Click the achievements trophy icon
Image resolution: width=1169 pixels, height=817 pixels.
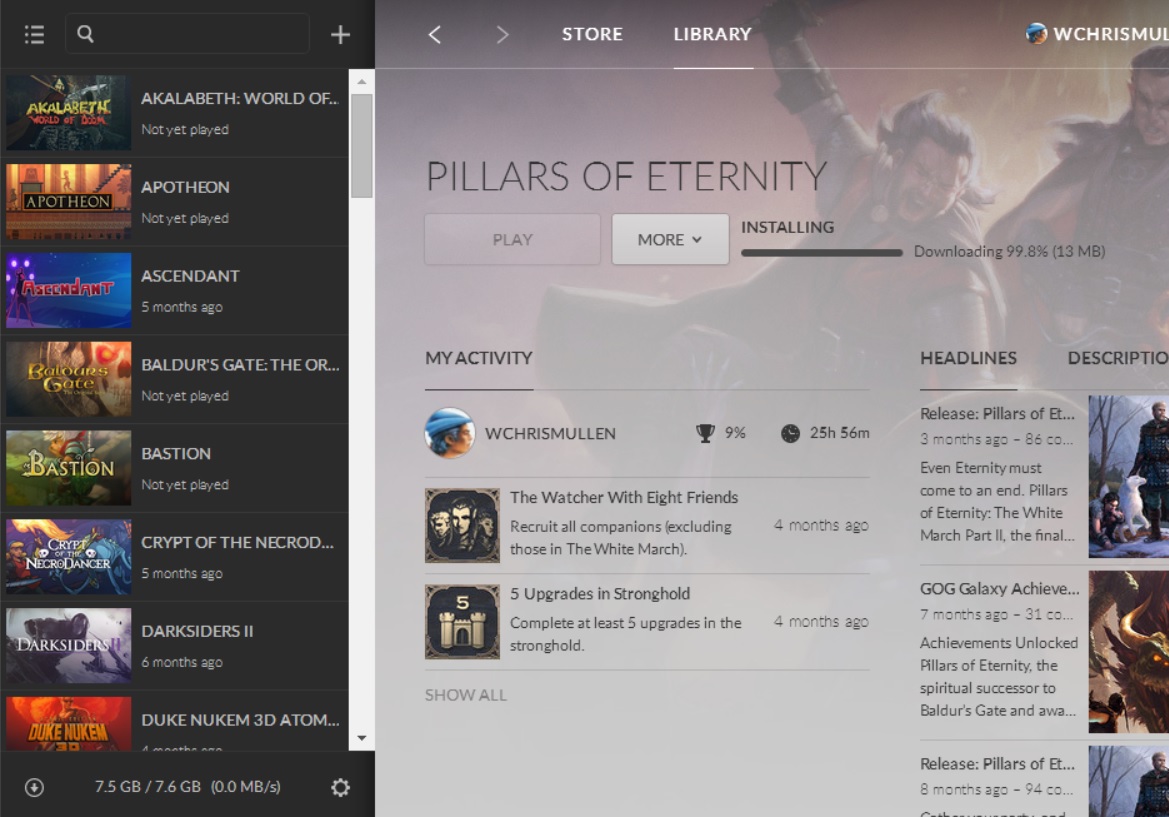705,433
